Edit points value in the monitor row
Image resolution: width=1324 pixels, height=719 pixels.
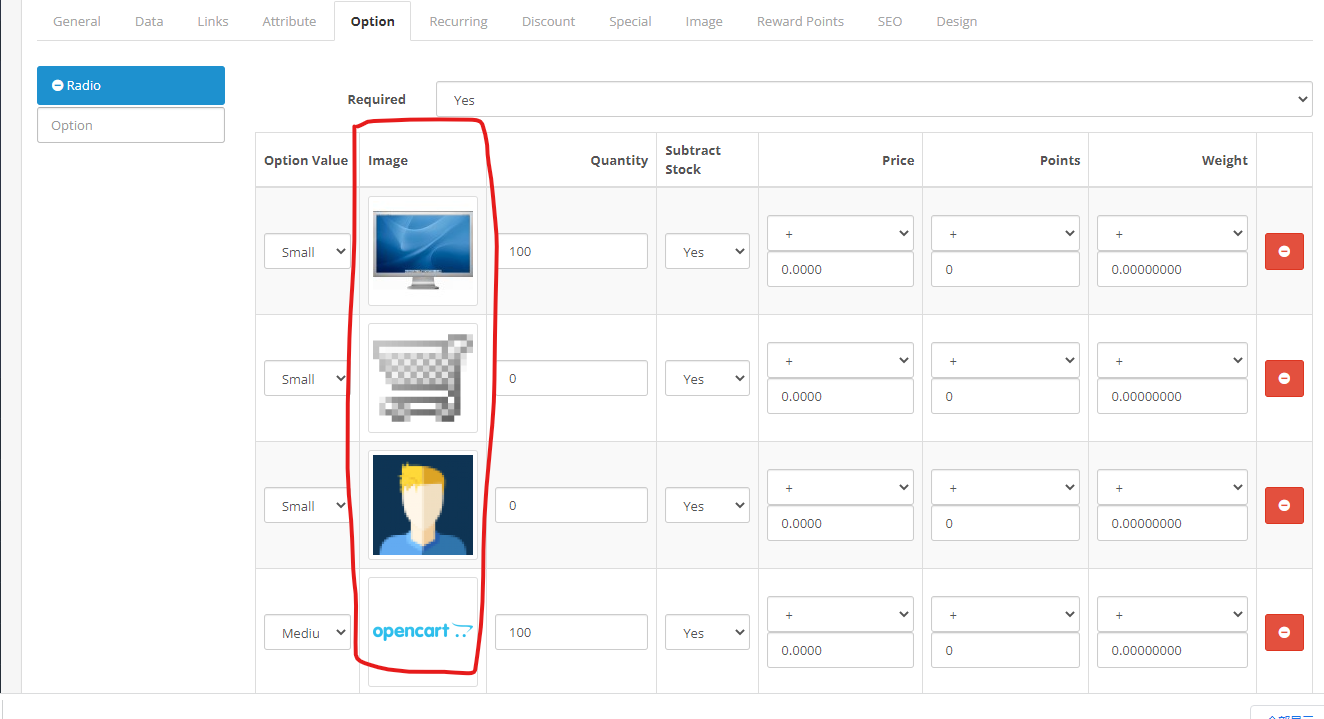point(1005,269)
